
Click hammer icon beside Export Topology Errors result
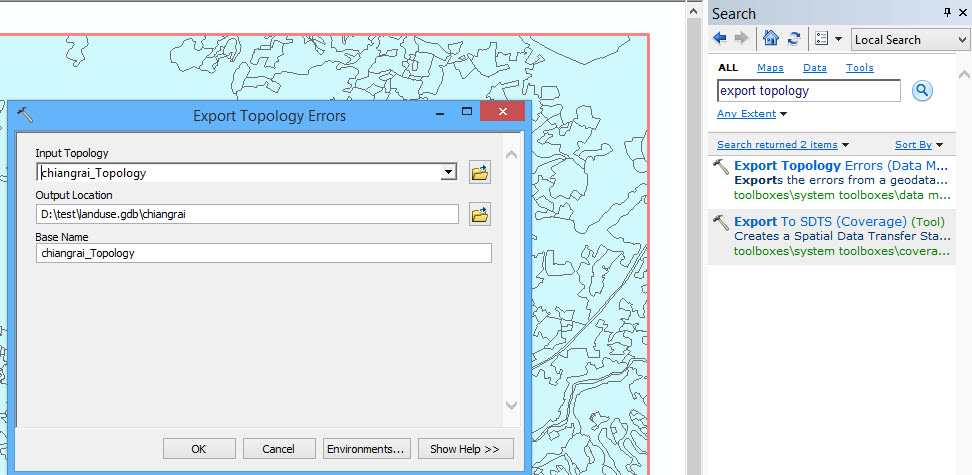point(720,167)
